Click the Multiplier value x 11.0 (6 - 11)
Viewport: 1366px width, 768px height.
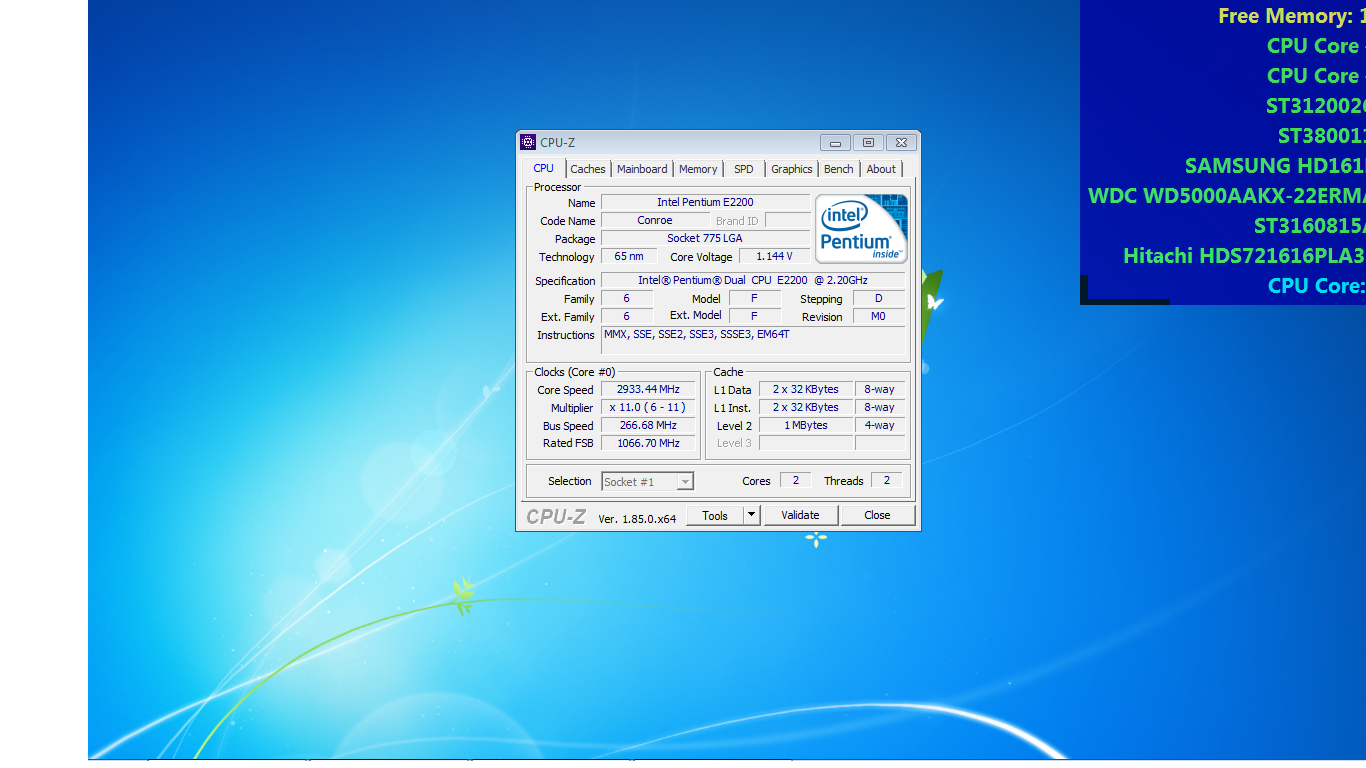[x=648, y=407]
